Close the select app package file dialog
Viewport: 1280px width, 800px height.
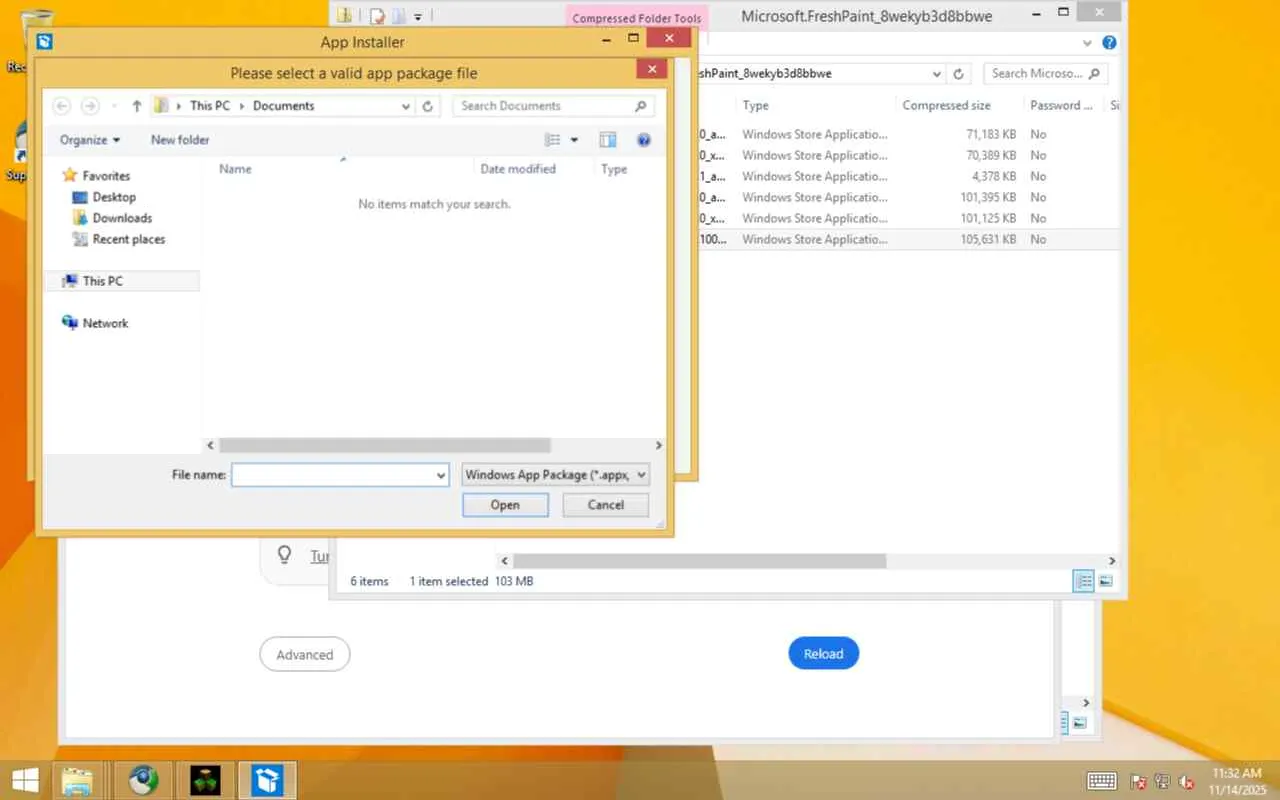[652, 69]
